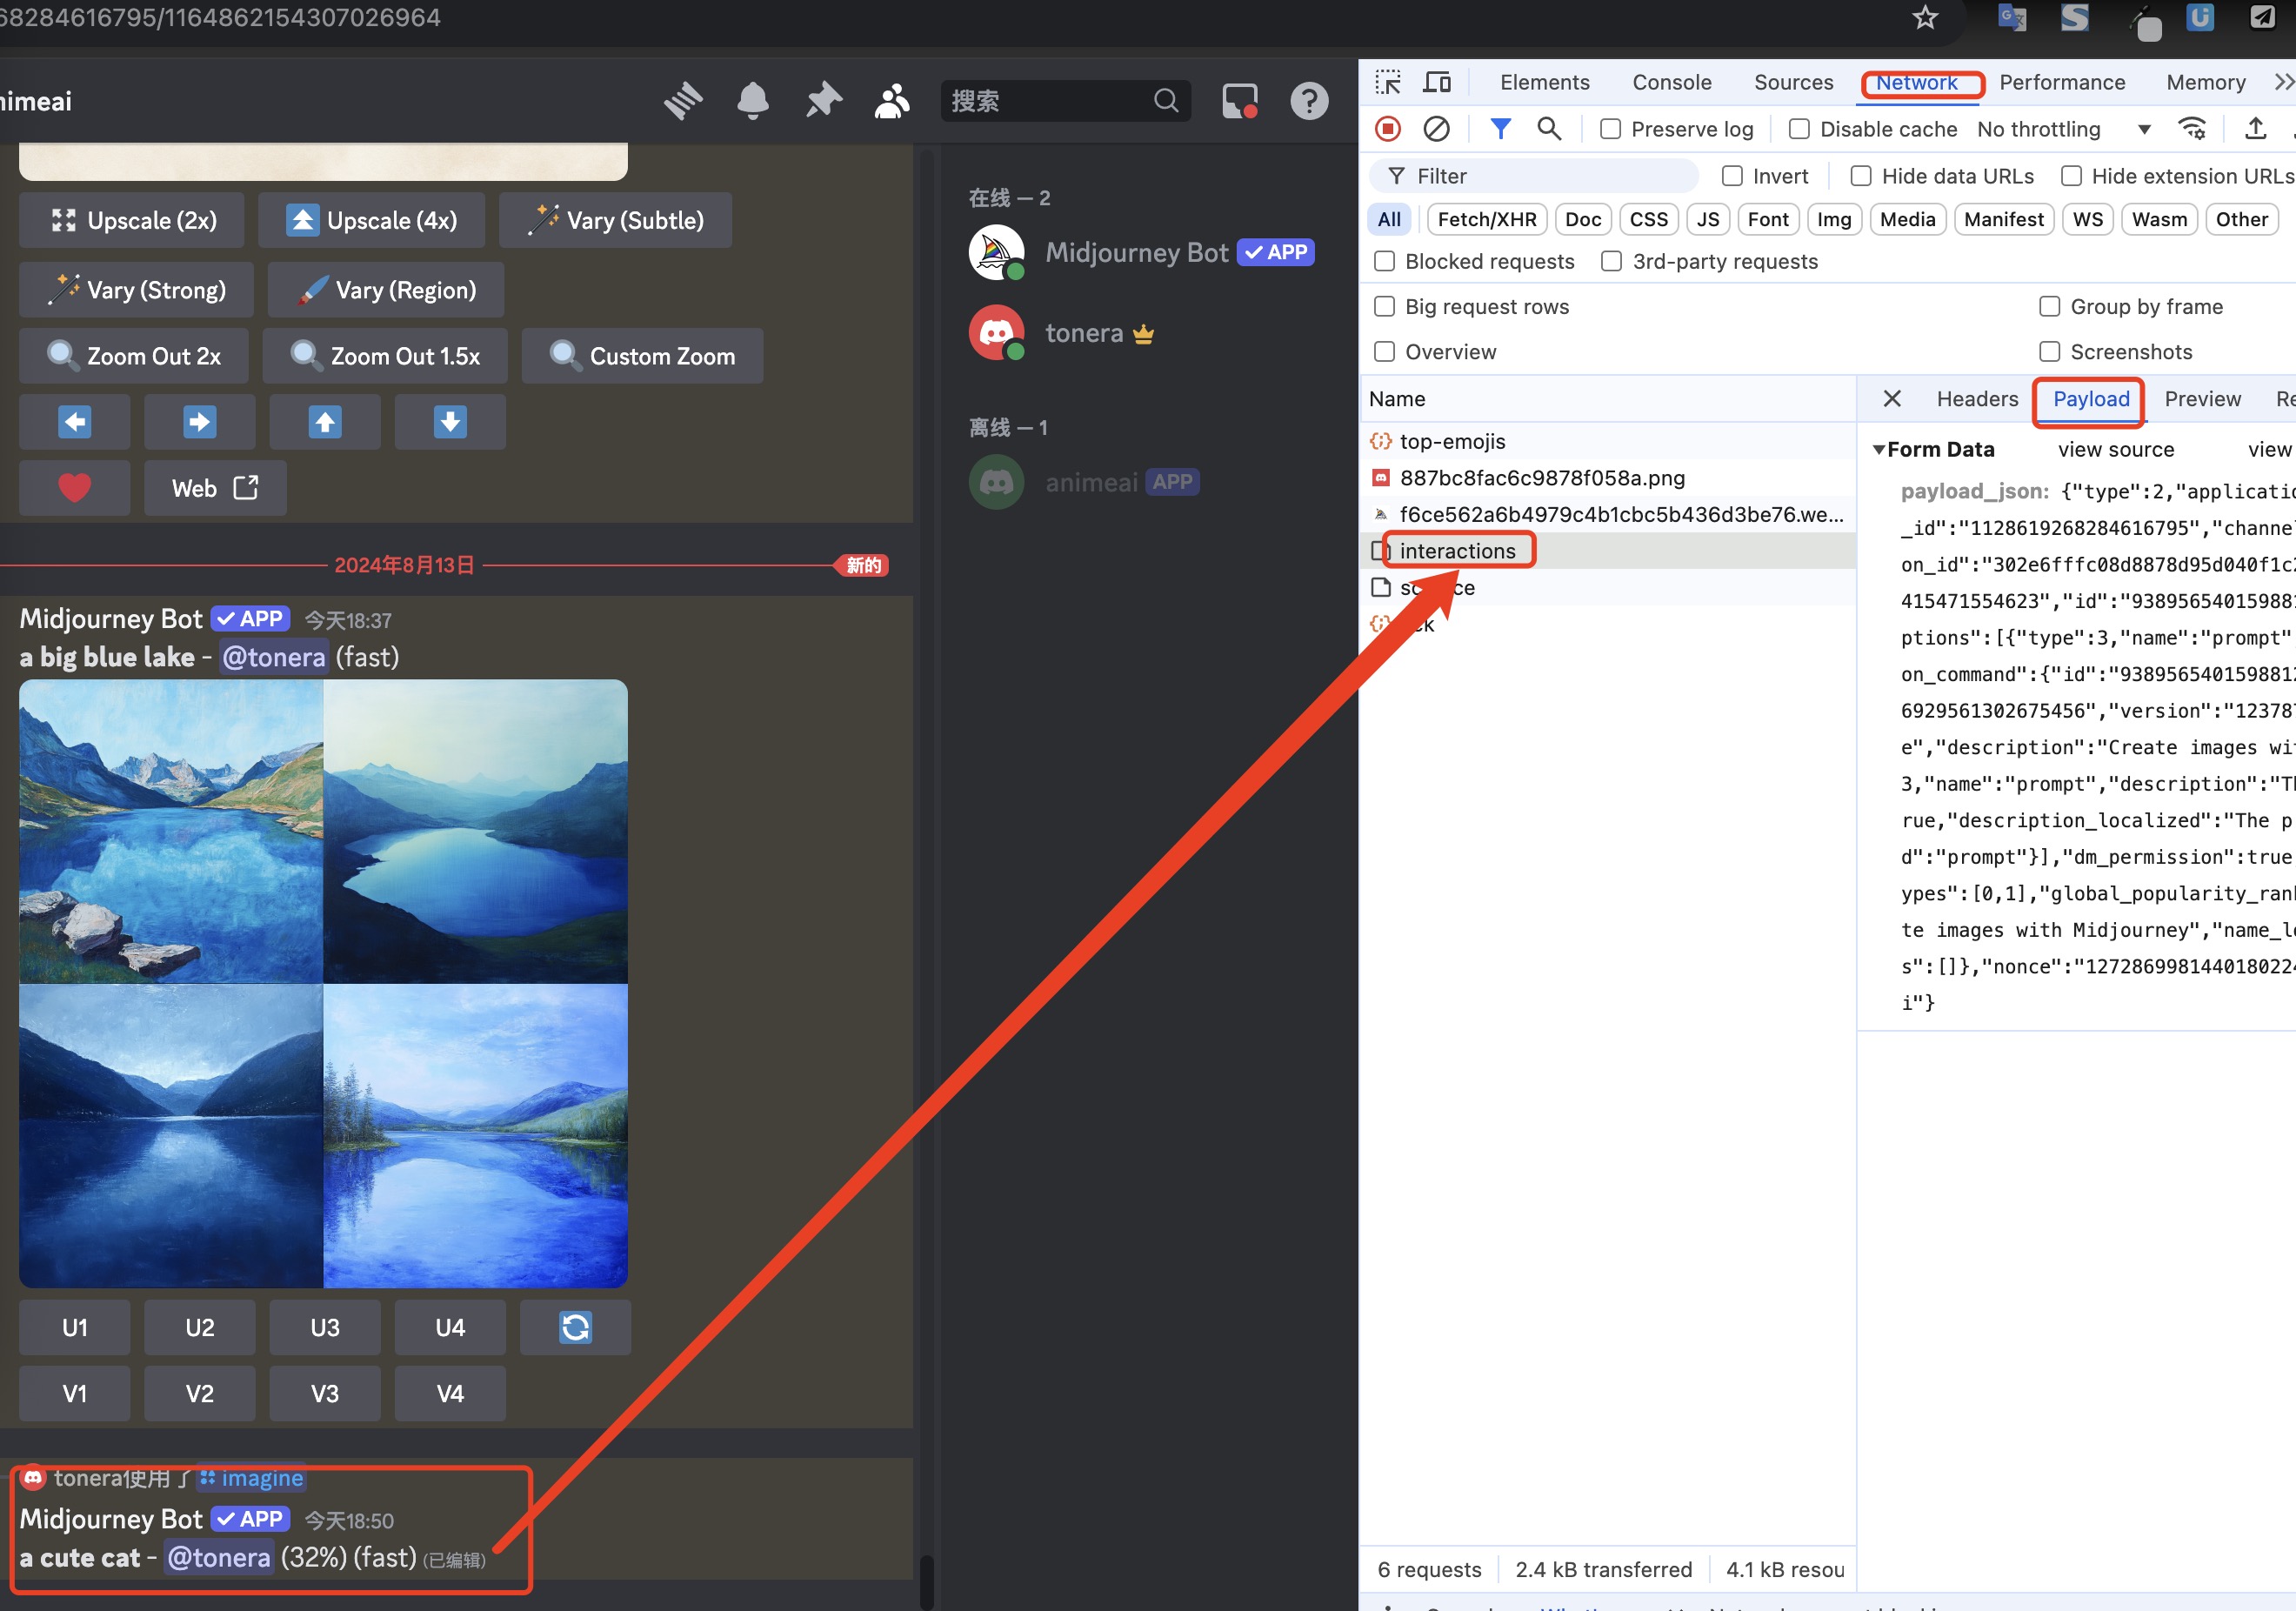Viewport: 2296px width, 1611px height.
Task: Click the re-roll refresh button beside U4
Action: (x=575, y=1327)
